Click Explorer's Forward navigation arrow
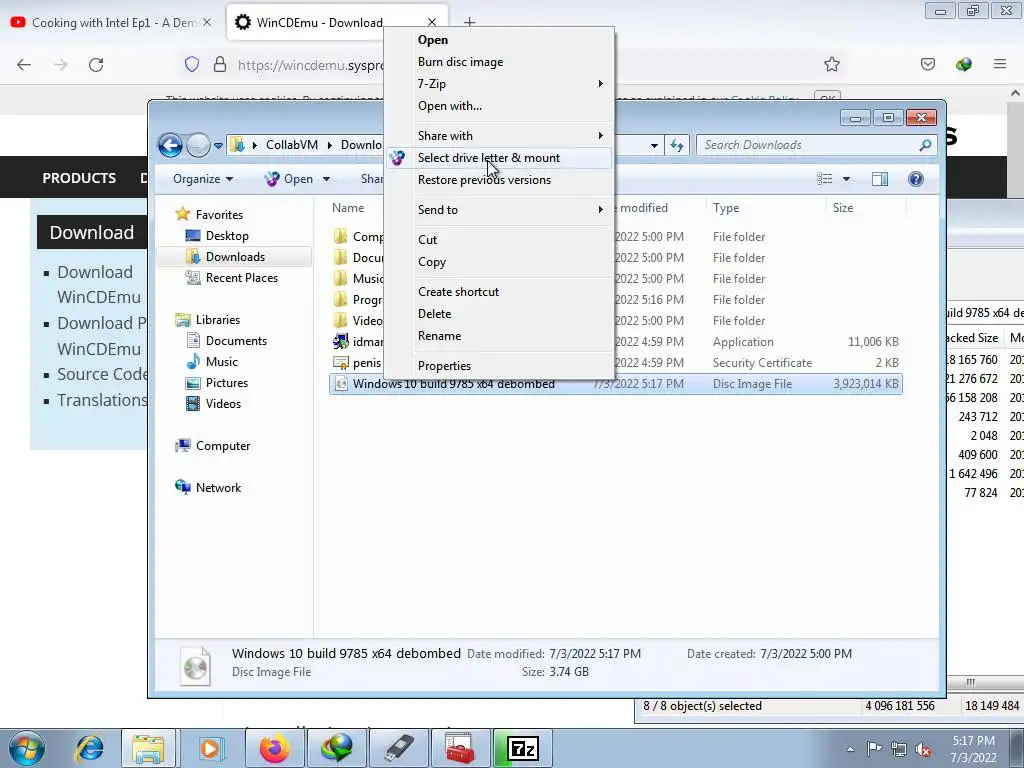Screen dimensions: 1024x768 [199, 145]
